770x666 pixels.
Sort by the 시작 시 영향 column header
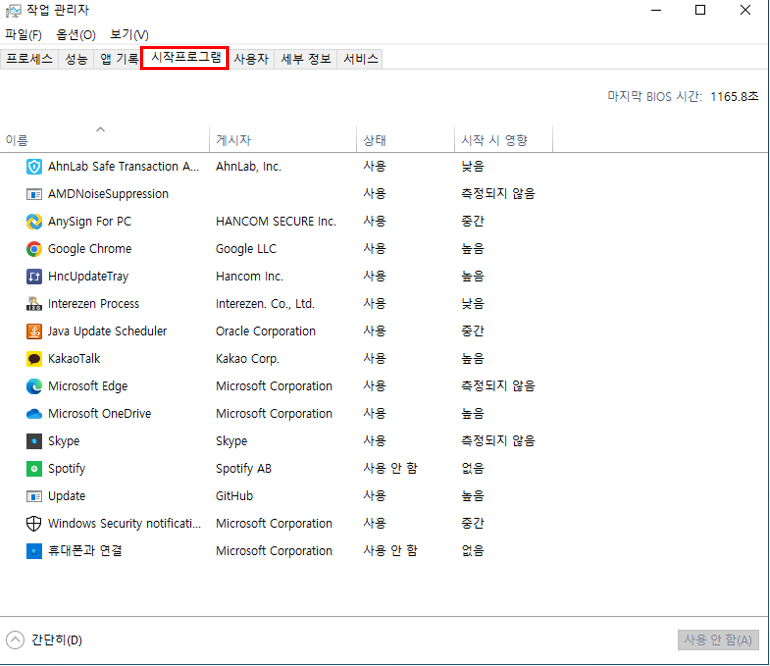pos(503,140)
